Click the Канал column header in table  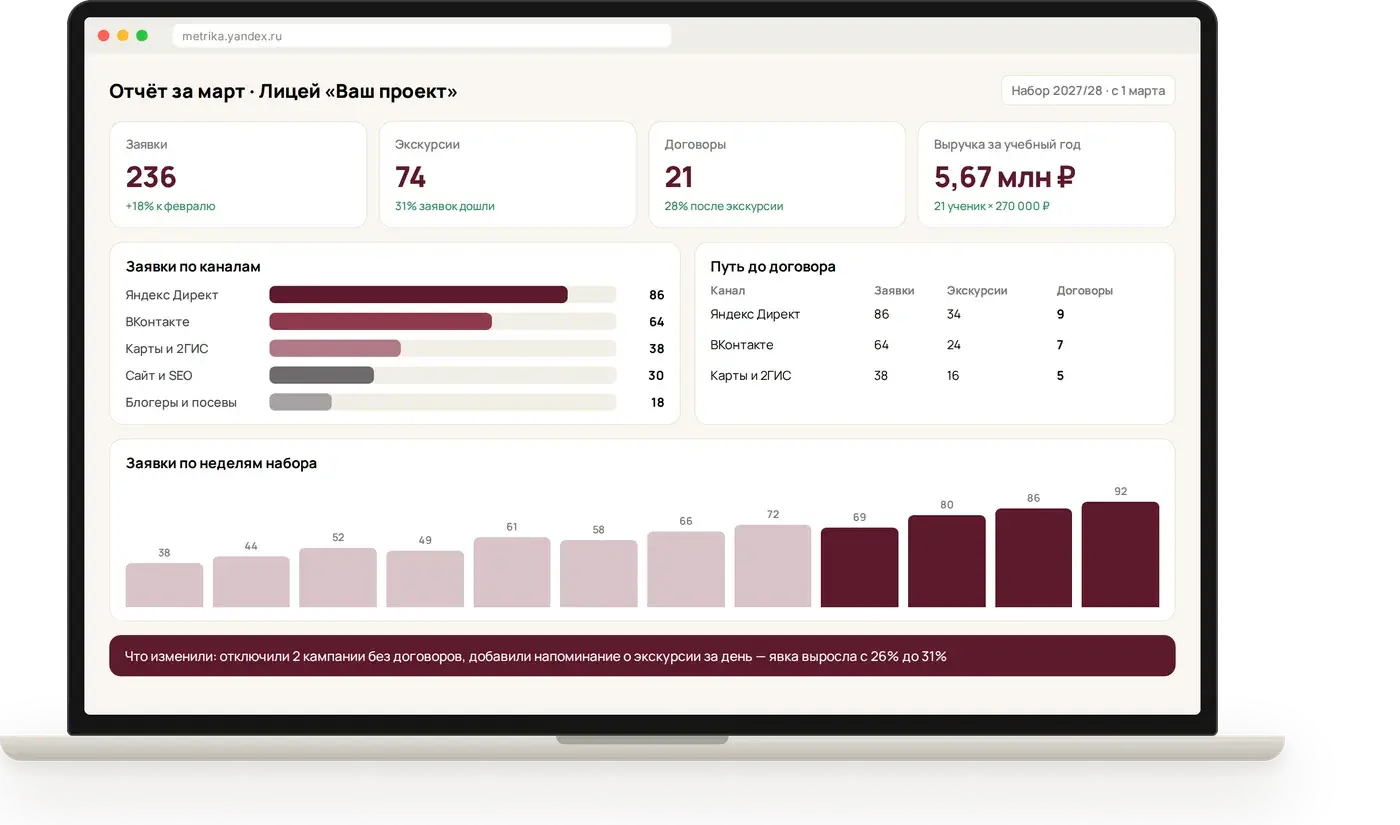[727, 291]
